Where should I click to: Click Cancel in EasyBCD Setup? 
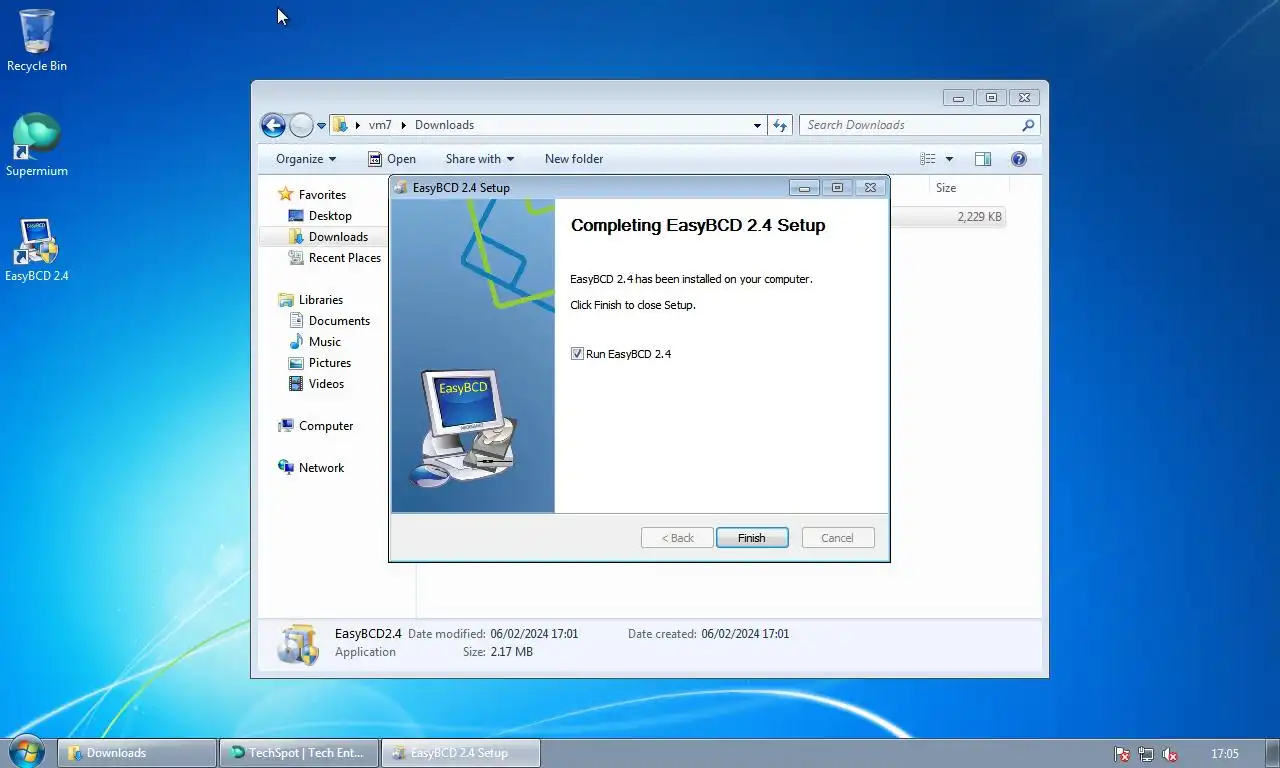[838, 538]
